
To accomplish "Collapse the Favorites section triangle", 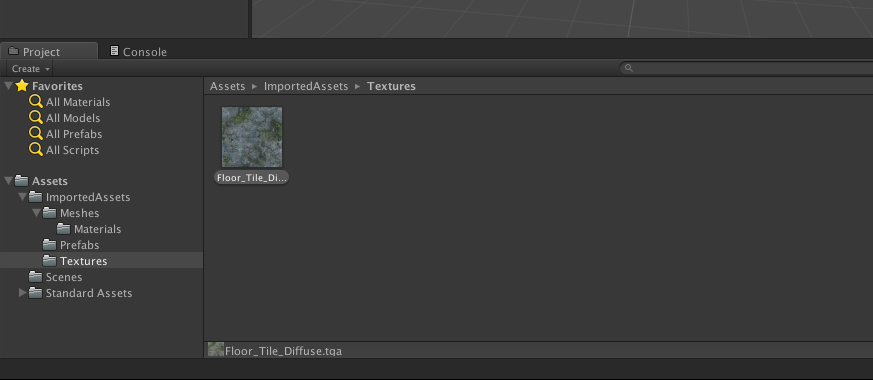I will click(8, 86).
